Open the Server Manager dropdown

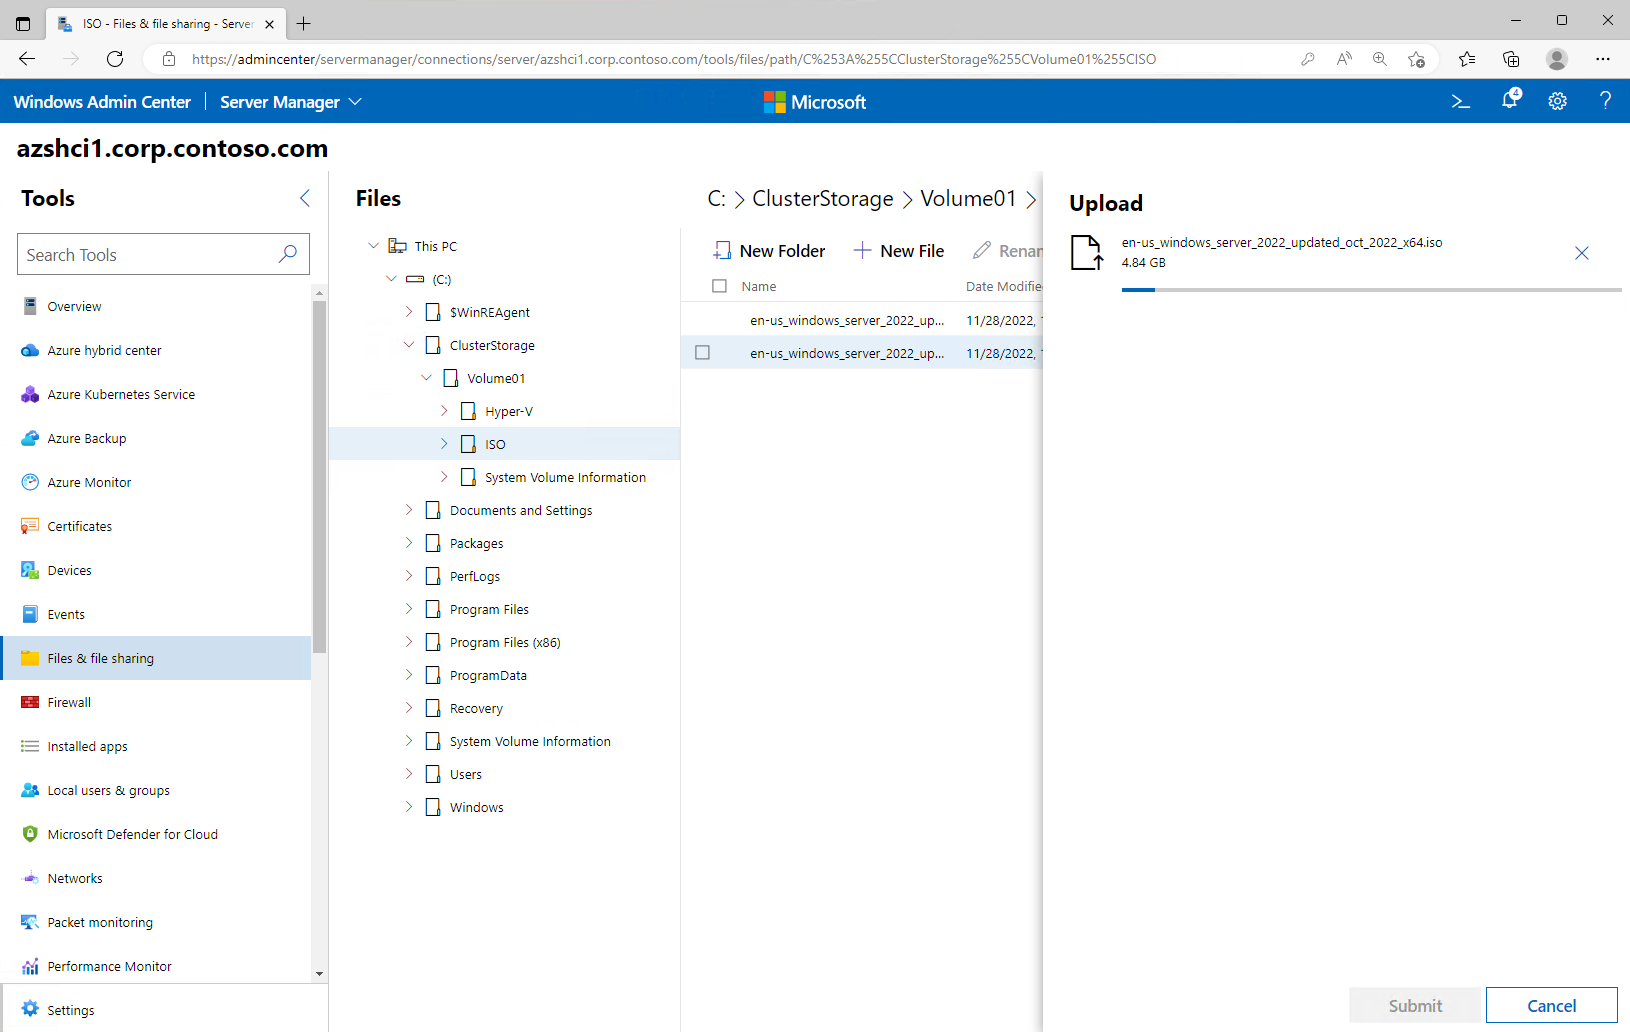coord(290,102)
